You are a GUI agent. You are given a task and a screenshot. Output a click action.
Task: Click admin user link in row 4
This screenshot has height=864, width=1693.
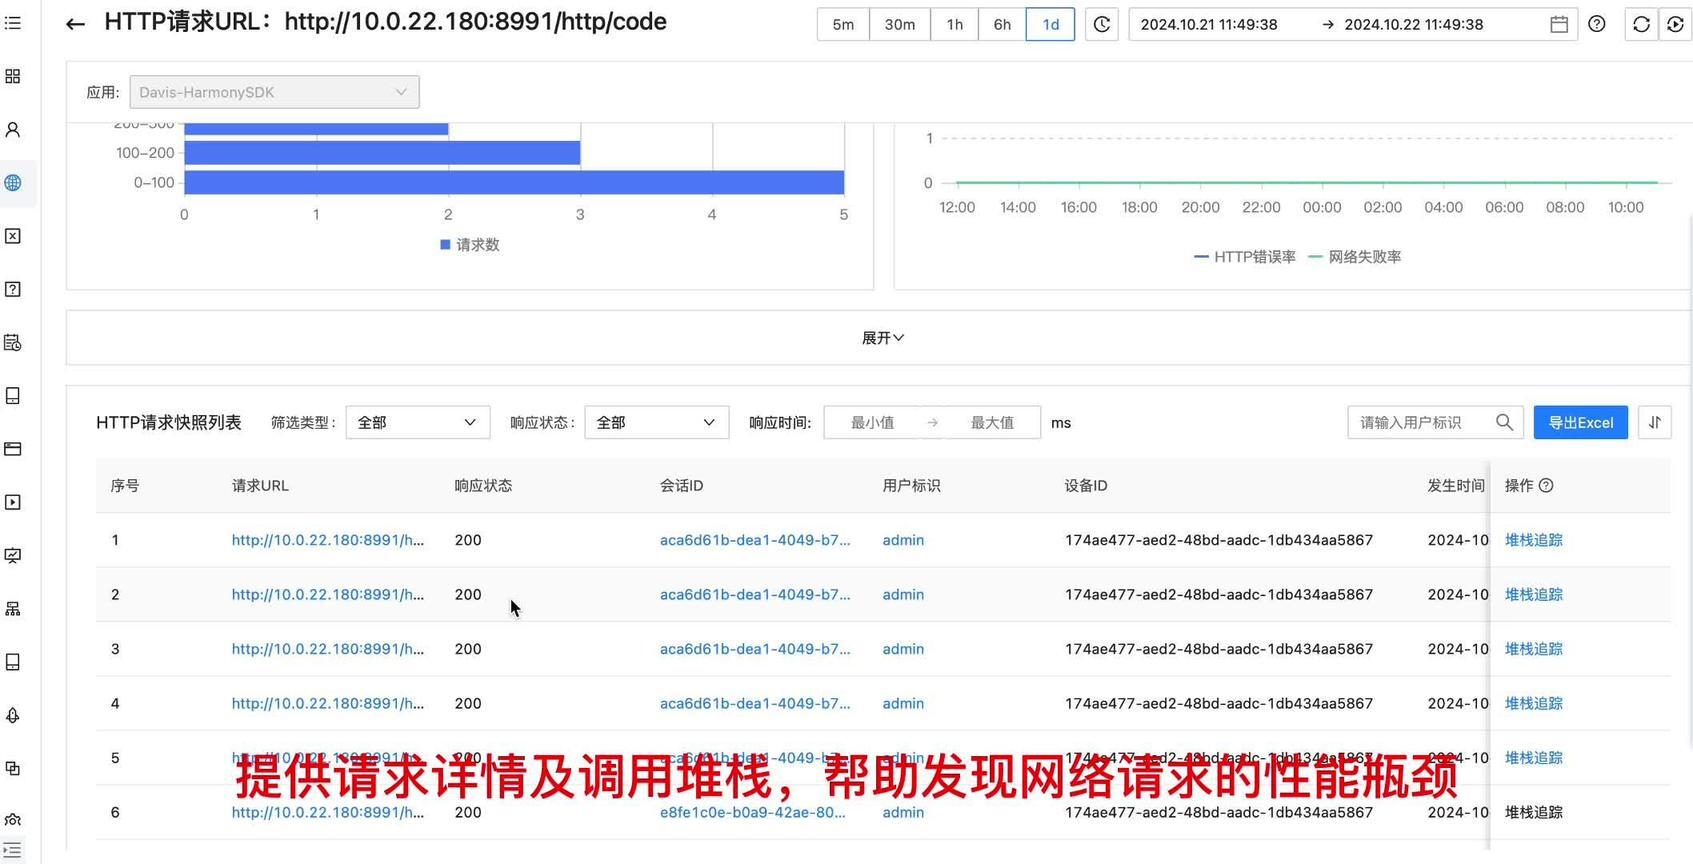tap(903, 703)
